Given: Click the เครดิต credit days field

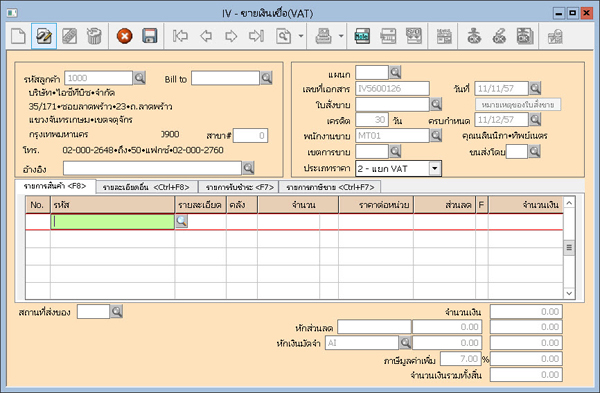Looking at the screenshot, I should pyautogui.click(x=372, y=120).
